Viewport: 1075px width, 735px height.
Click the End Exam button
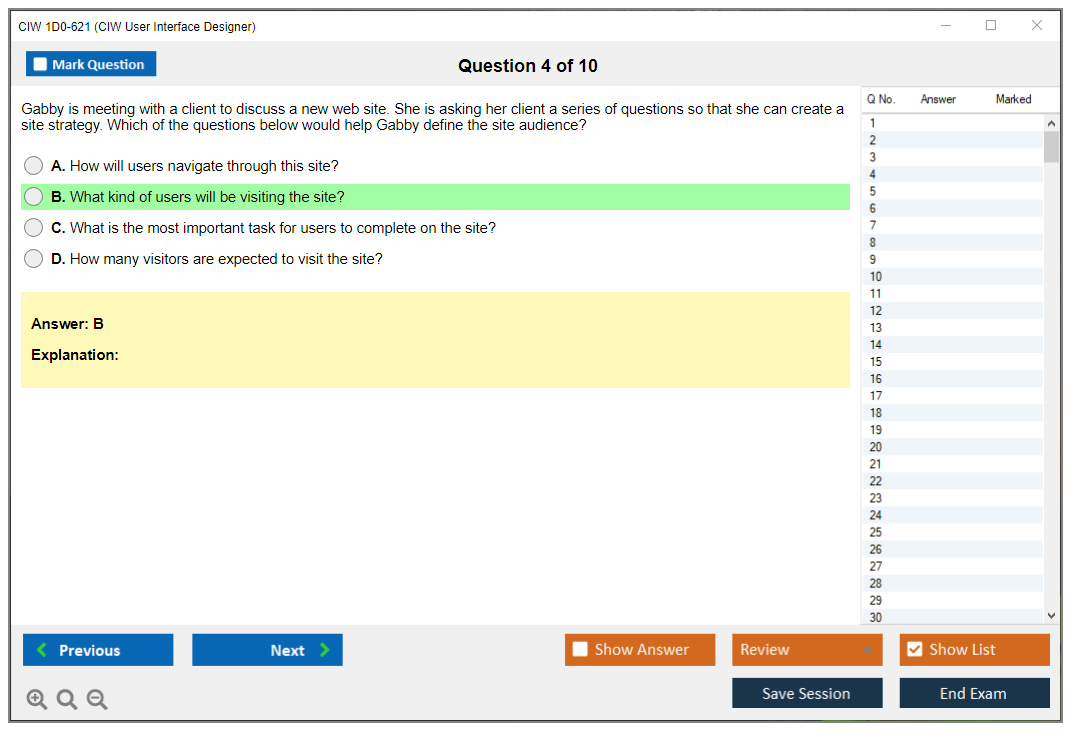point(973,693)
